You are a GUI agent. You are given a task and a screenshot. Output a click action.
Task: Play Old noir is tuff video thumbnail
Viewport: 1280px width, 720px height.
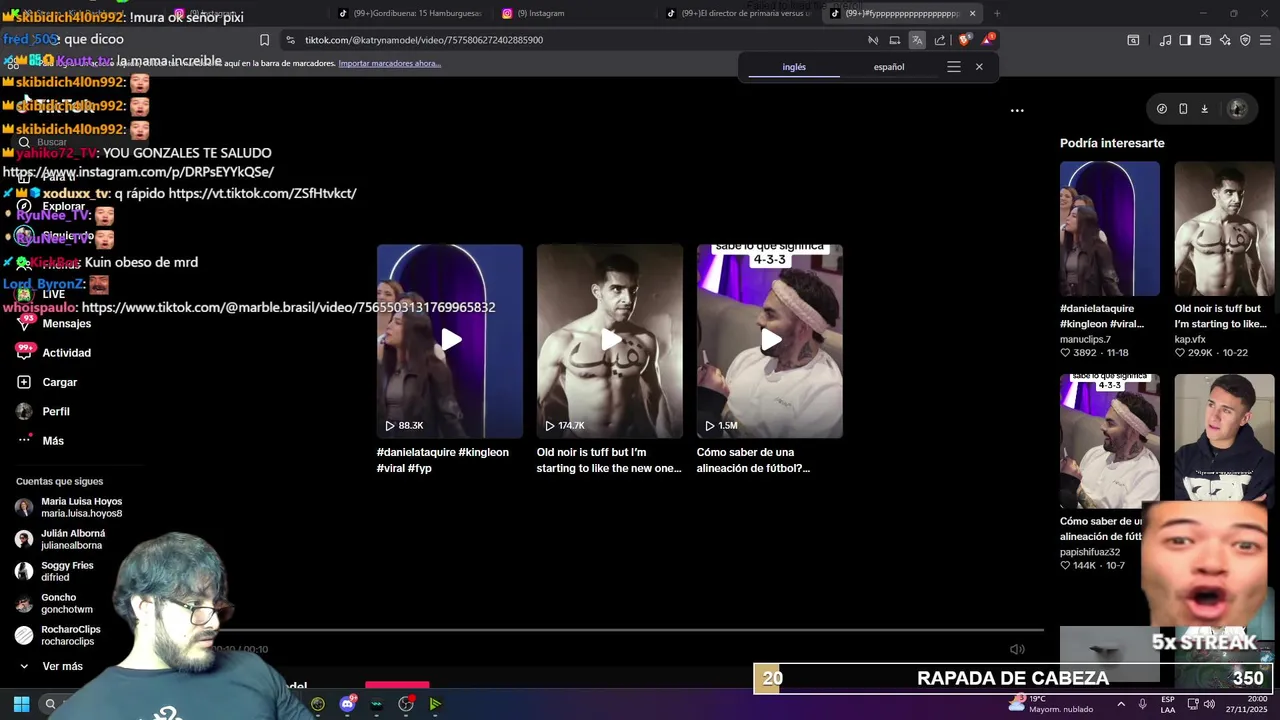[610, 341]
